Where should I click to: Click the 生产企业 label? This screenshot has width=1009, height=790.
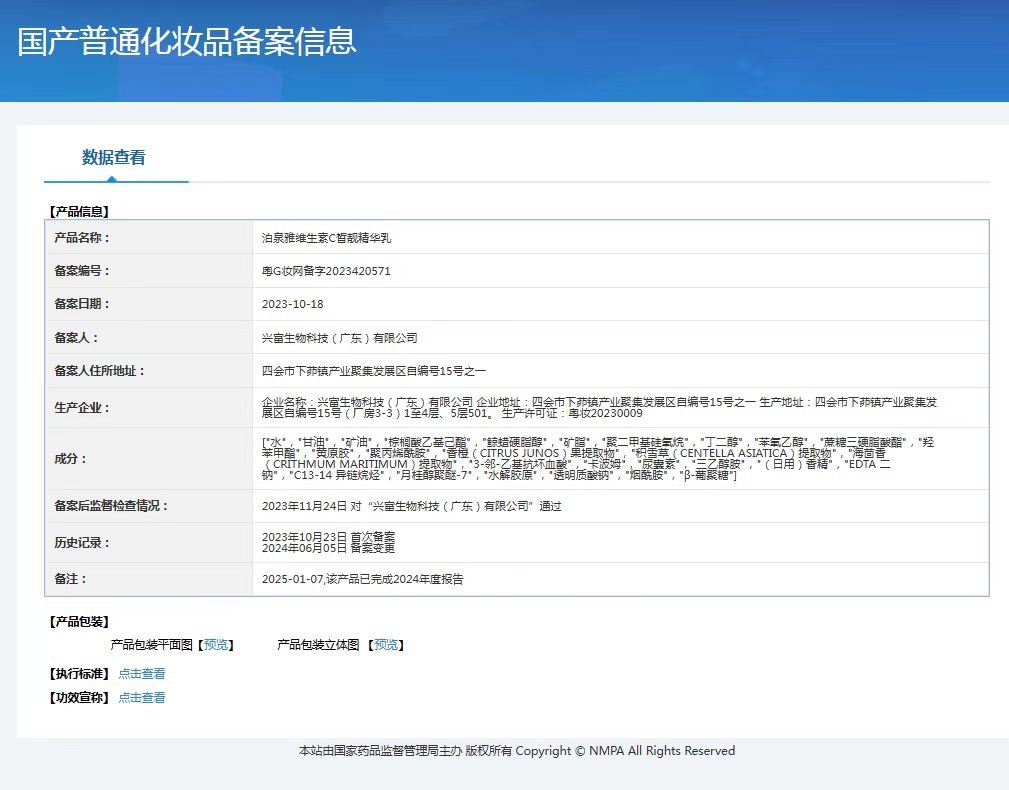pos(82,408)
